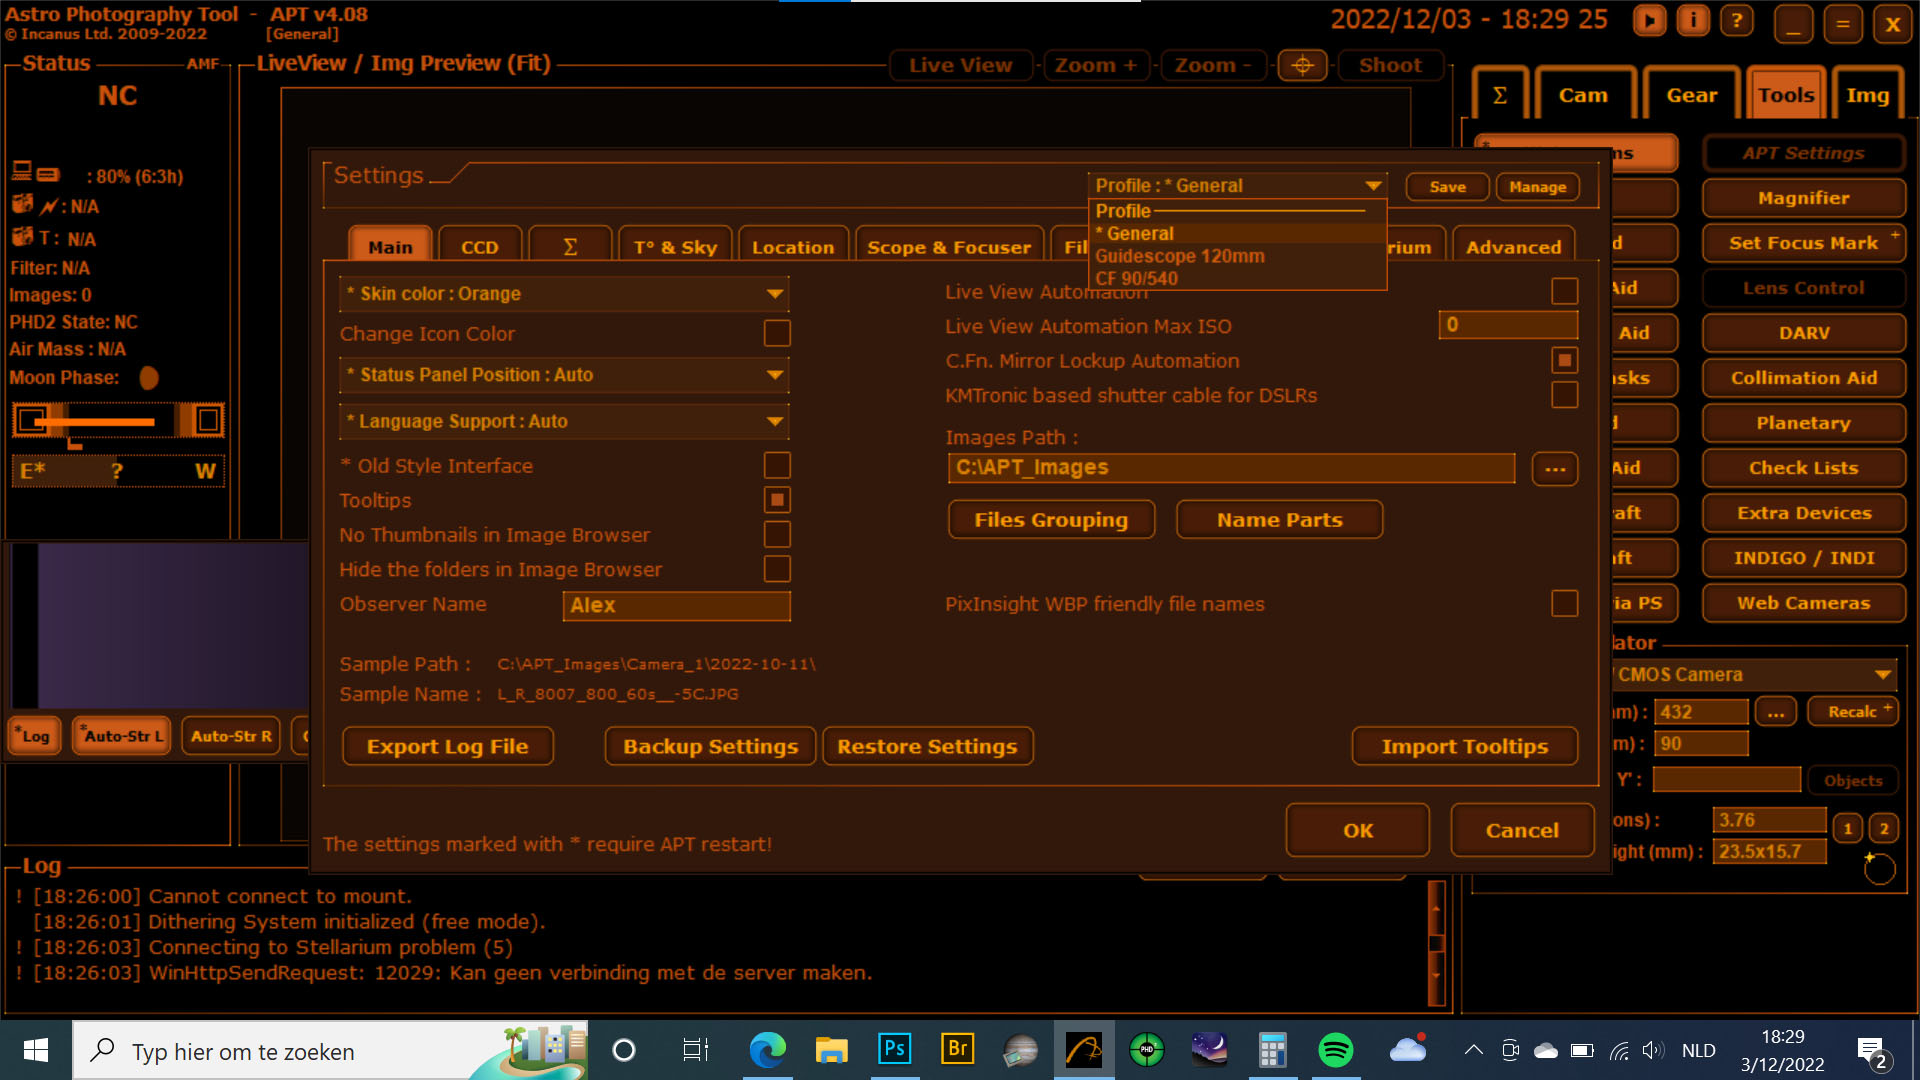Open the Sigma tab in right panel

(1499, 95)
